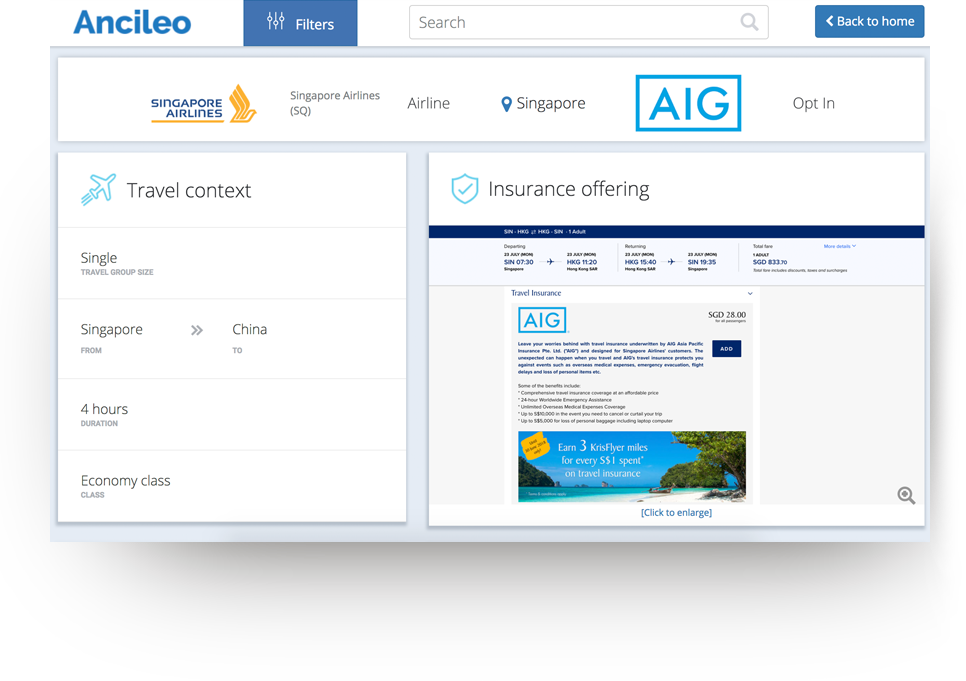
Task: Click the Insurance offering heading
Action: 569,189
